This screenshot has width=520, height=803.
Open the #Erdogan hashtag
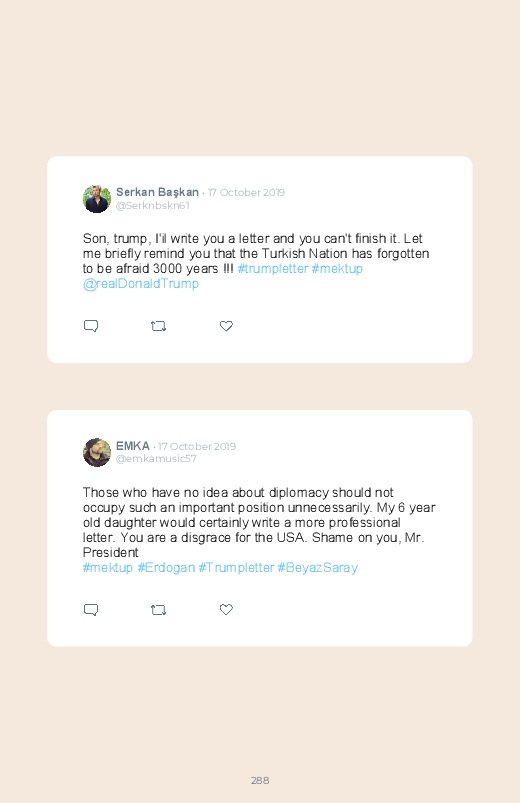pos(167,567)
